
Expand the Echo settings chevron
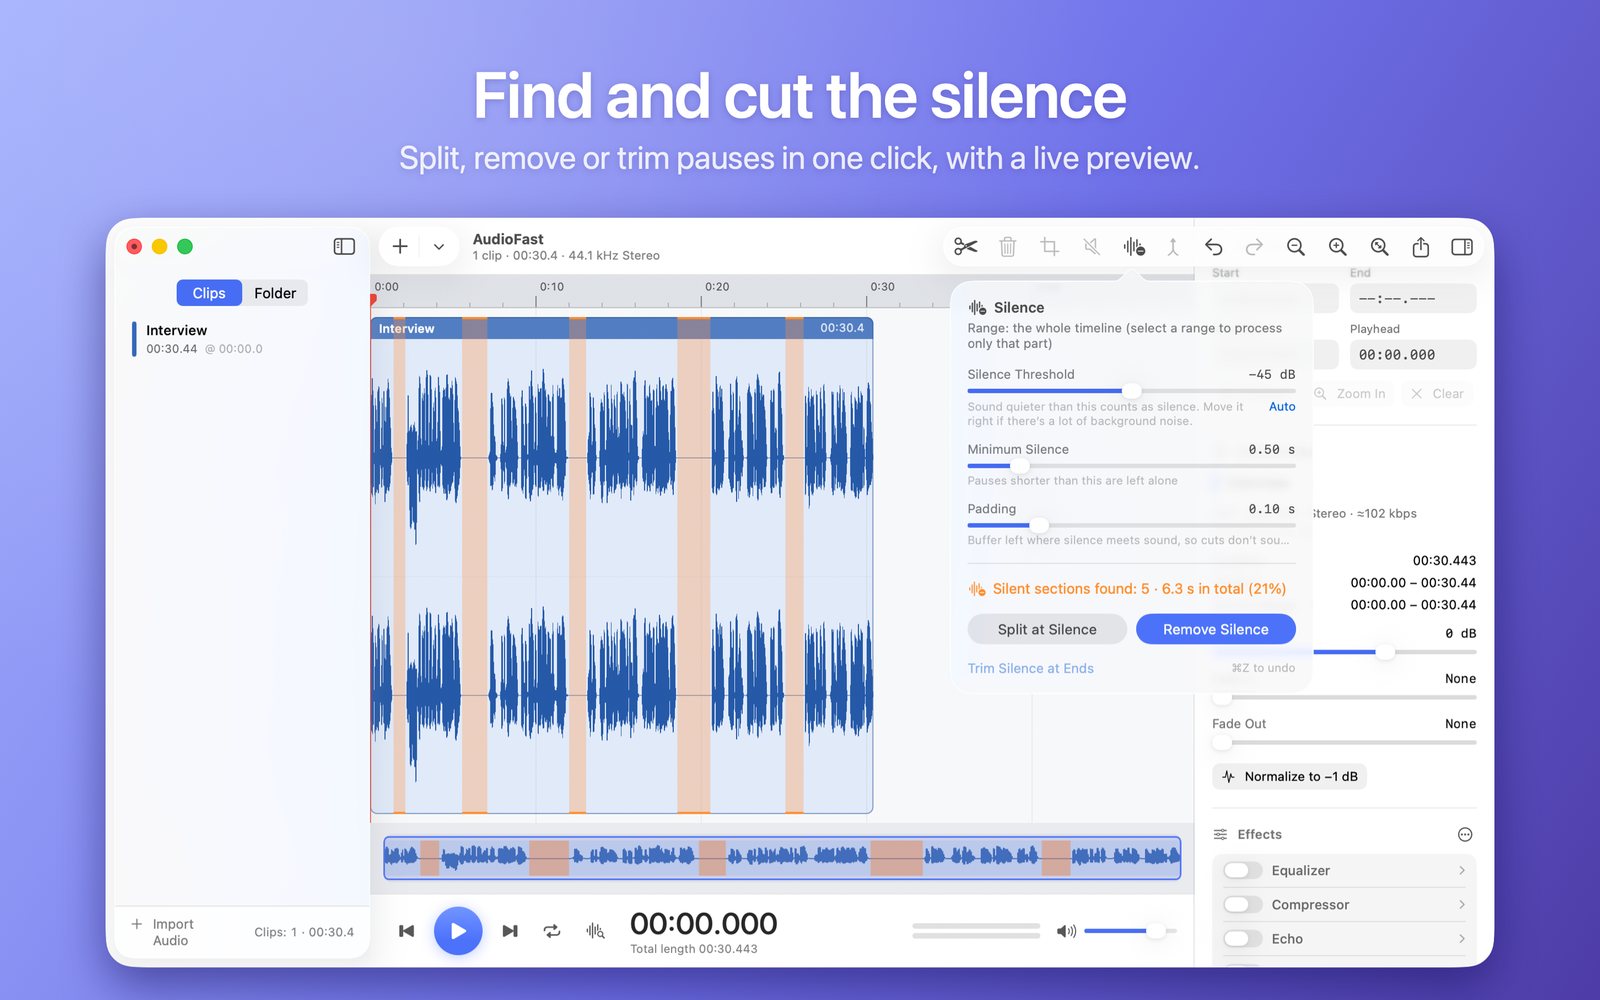pyautogui.click(x=1462, y=939)
